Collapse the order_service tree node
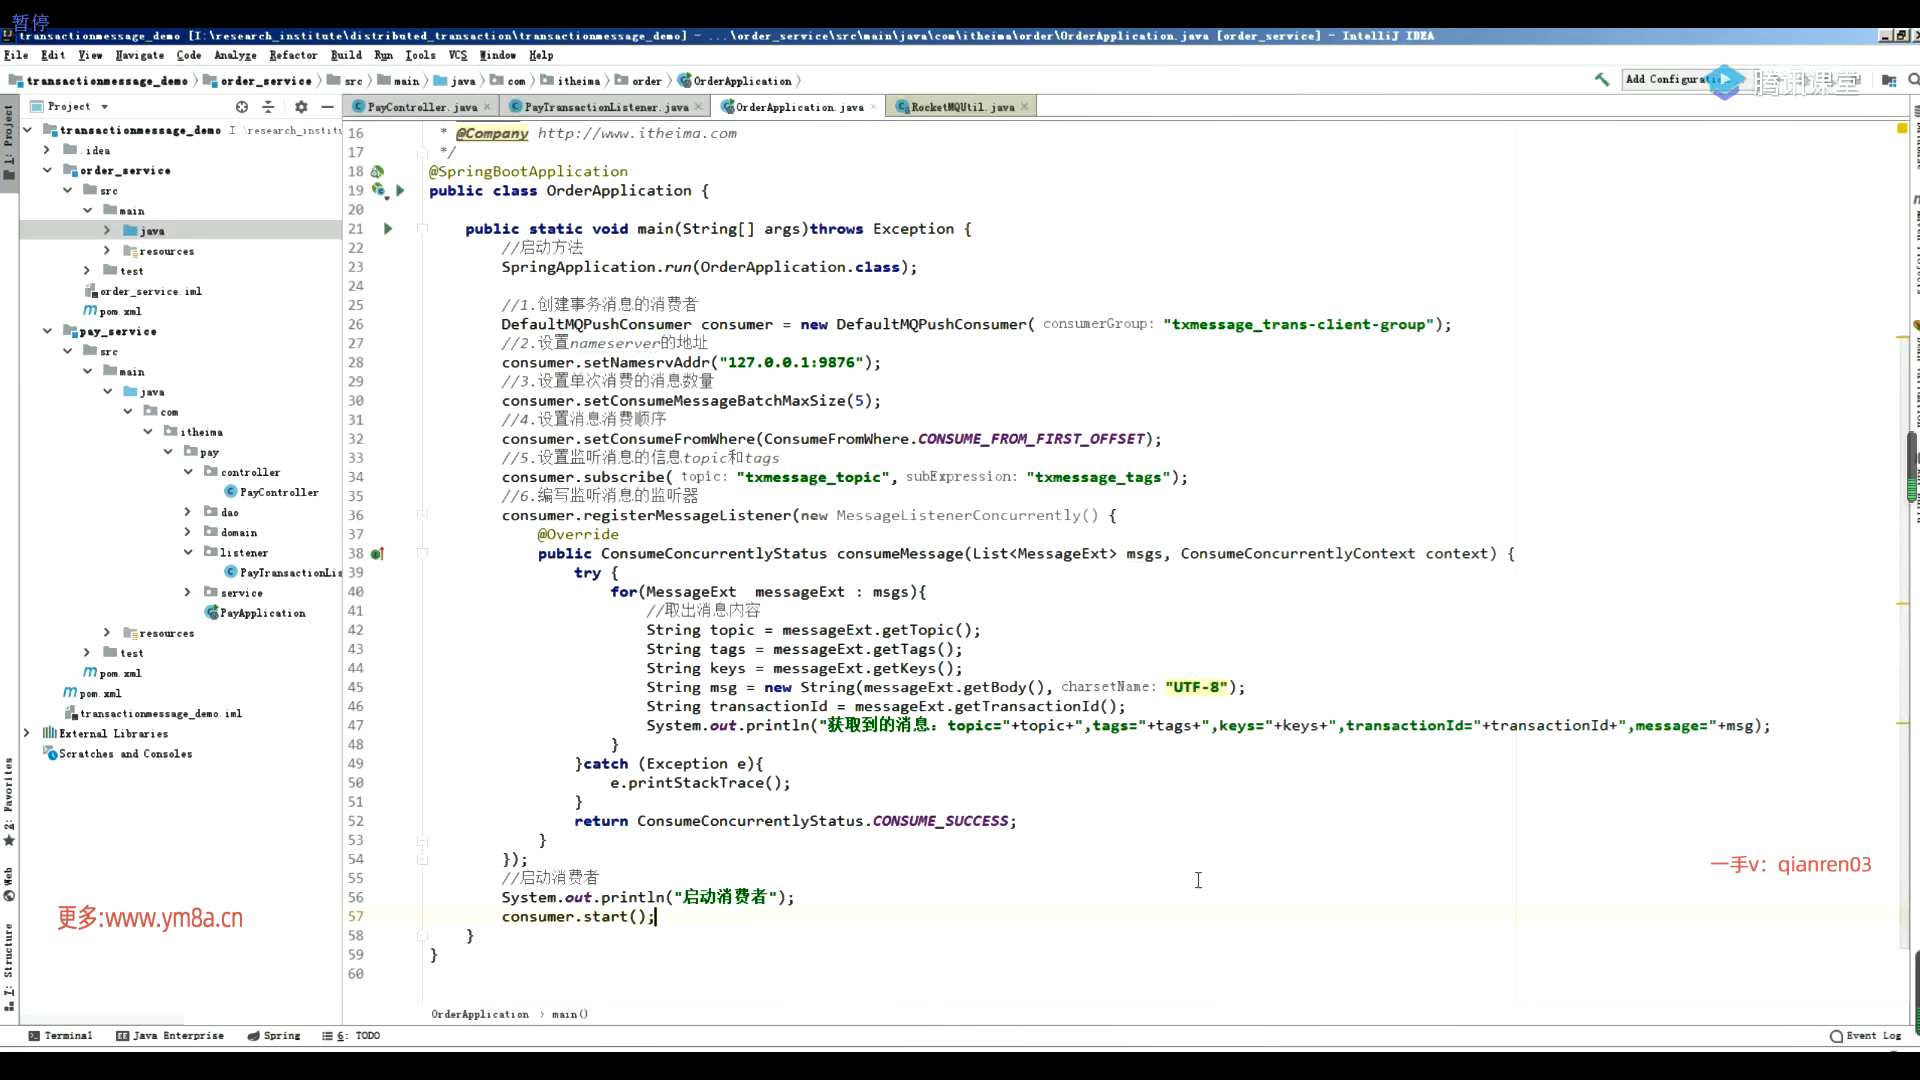Viewport: 1920px width, 1080px height. click(47, 171)
